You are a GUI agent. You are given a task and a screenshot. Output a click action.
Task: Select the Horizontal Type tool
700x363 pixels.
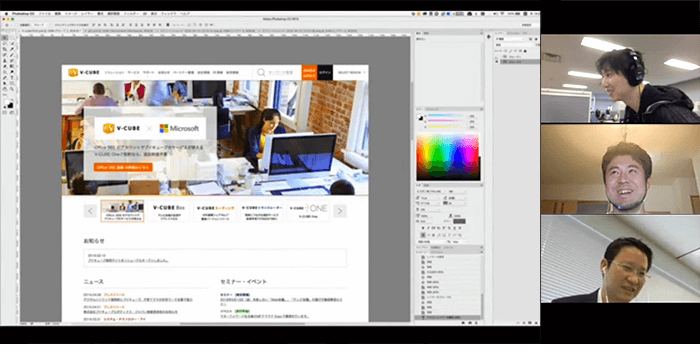[x=12, y=77]
